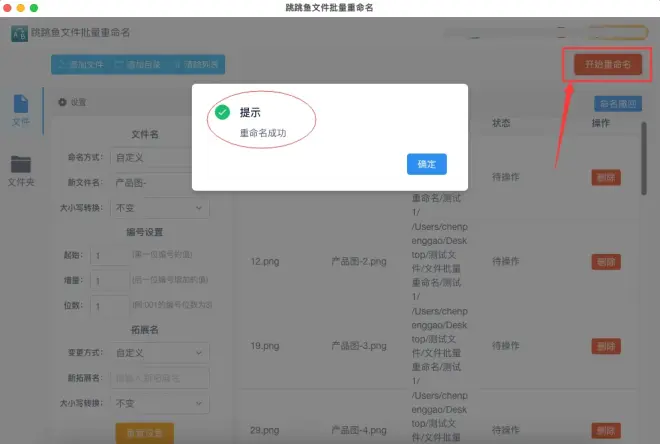Click the macOS green maximize button
The height and width of the screenshot is (444, 660).
34,8
